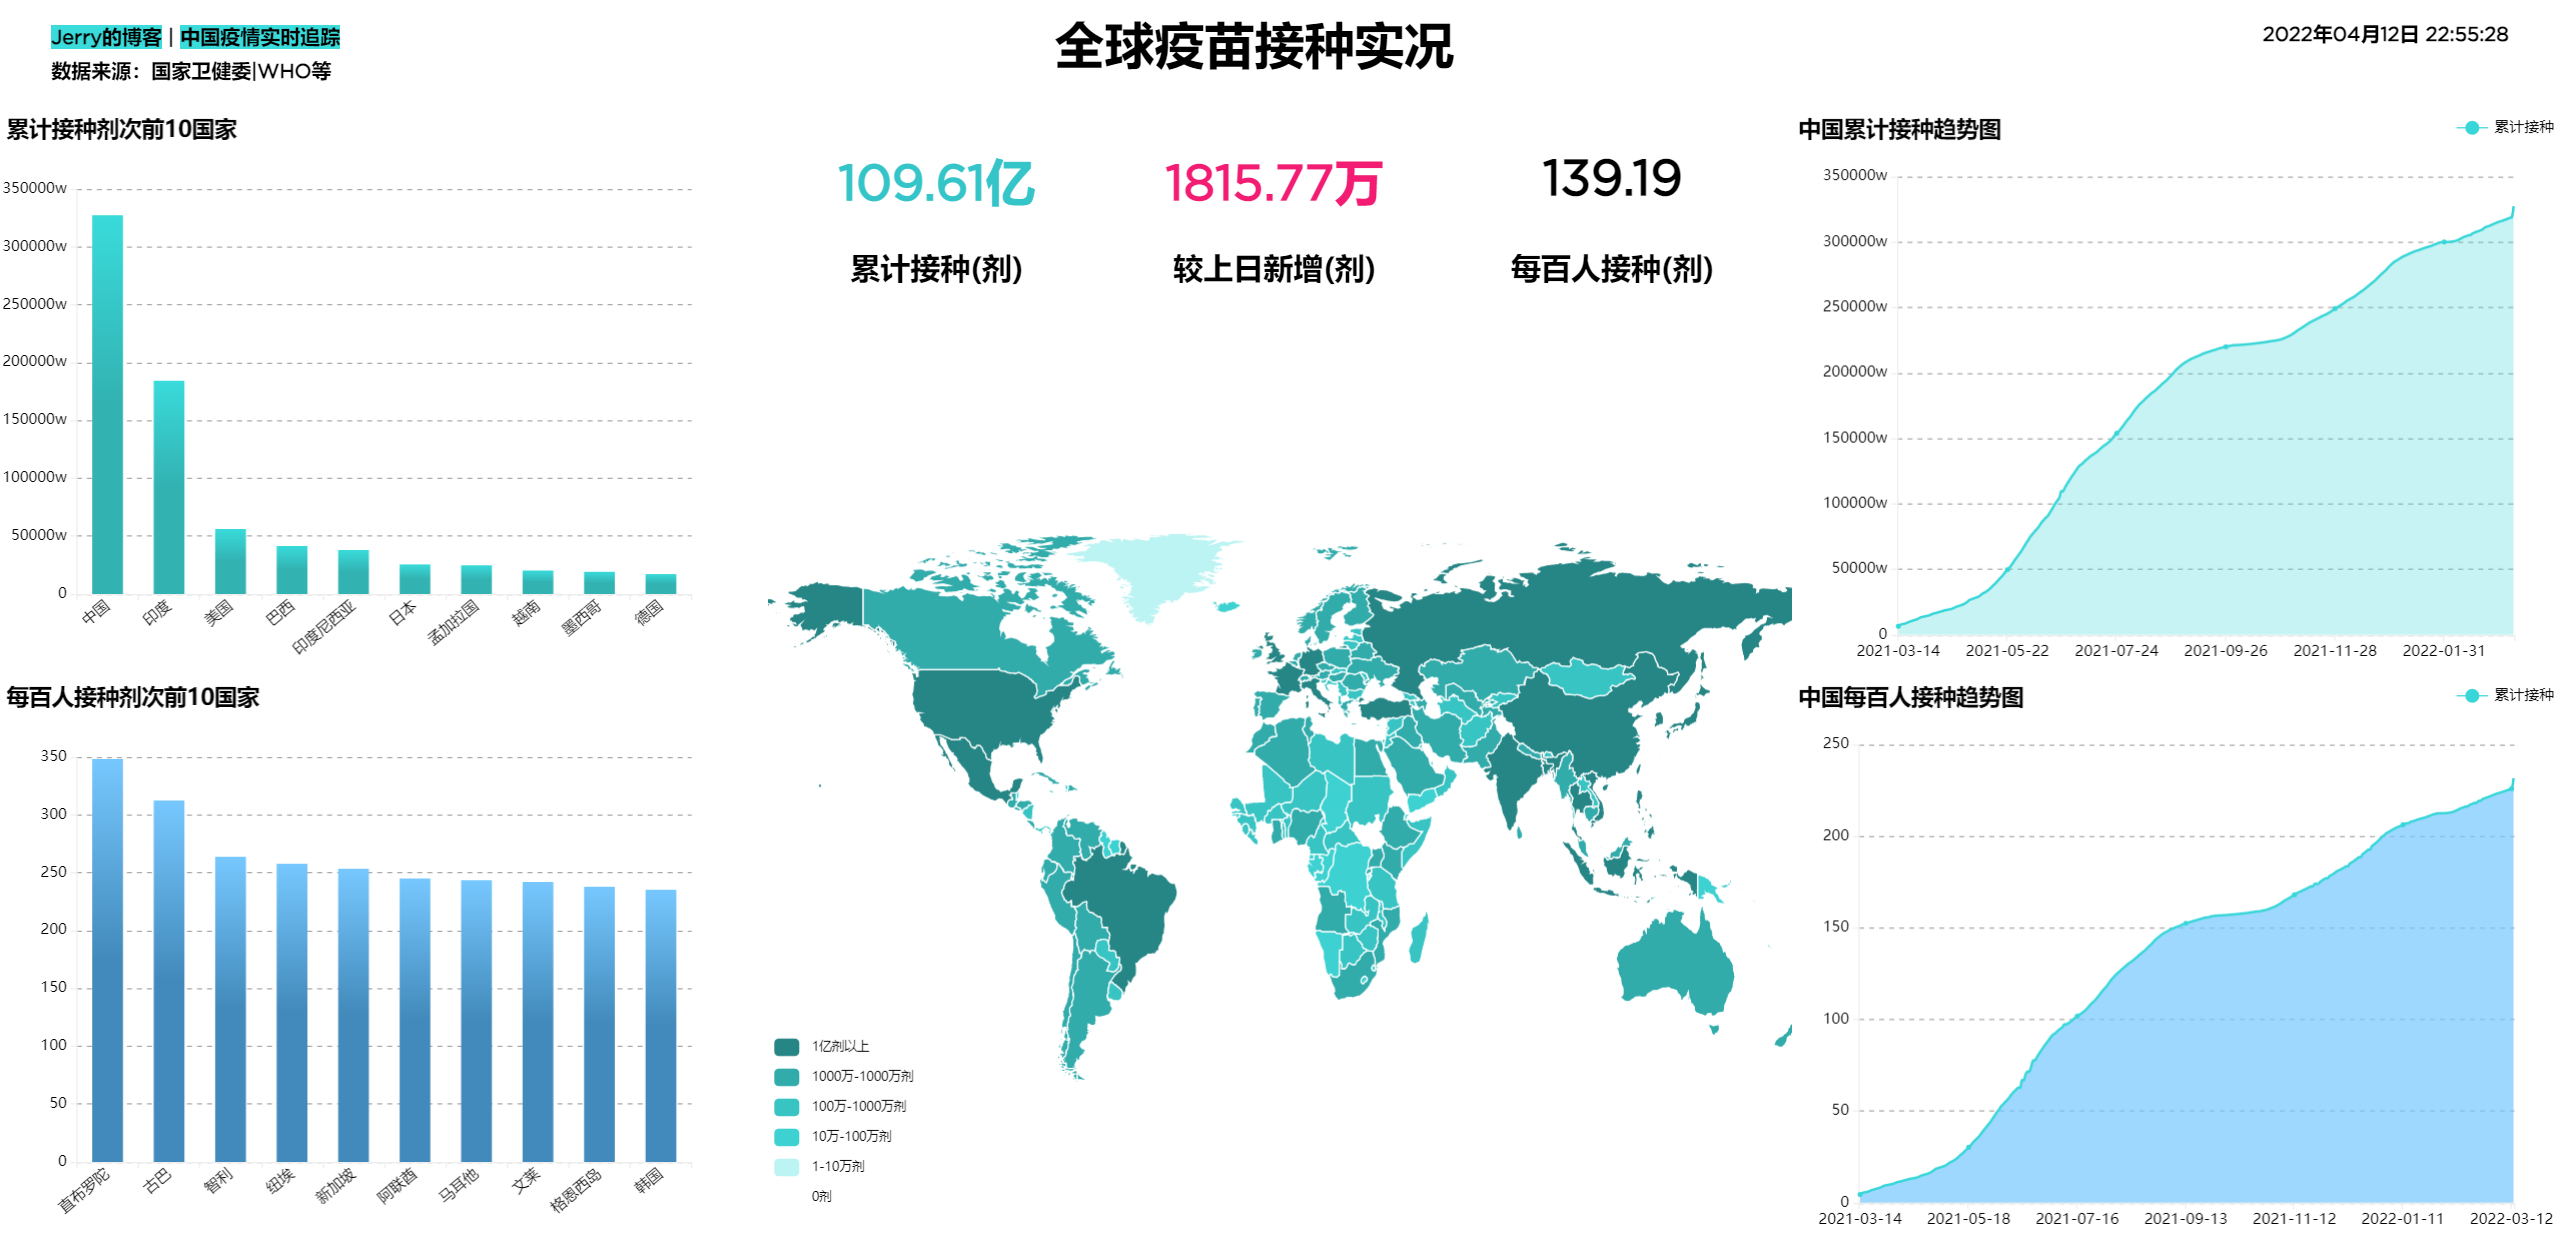
Task: Click China on the world map
Action: click(1580, 725)
